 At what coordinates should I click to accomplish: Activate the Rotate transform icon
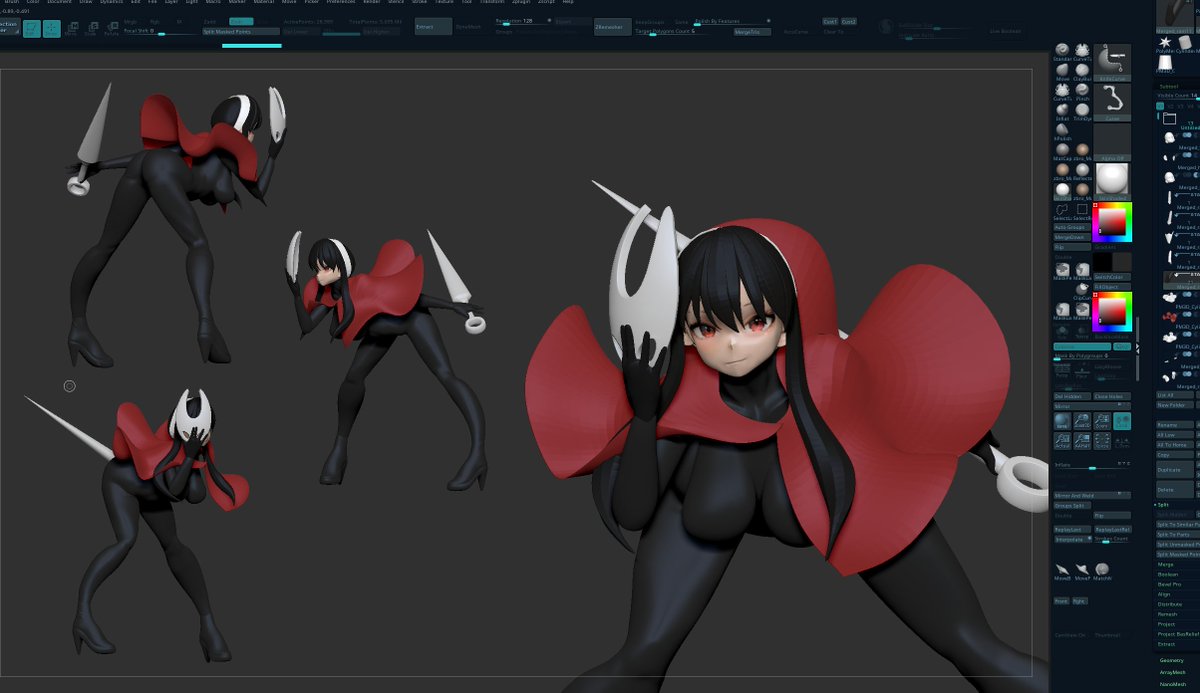click(111, 29)
